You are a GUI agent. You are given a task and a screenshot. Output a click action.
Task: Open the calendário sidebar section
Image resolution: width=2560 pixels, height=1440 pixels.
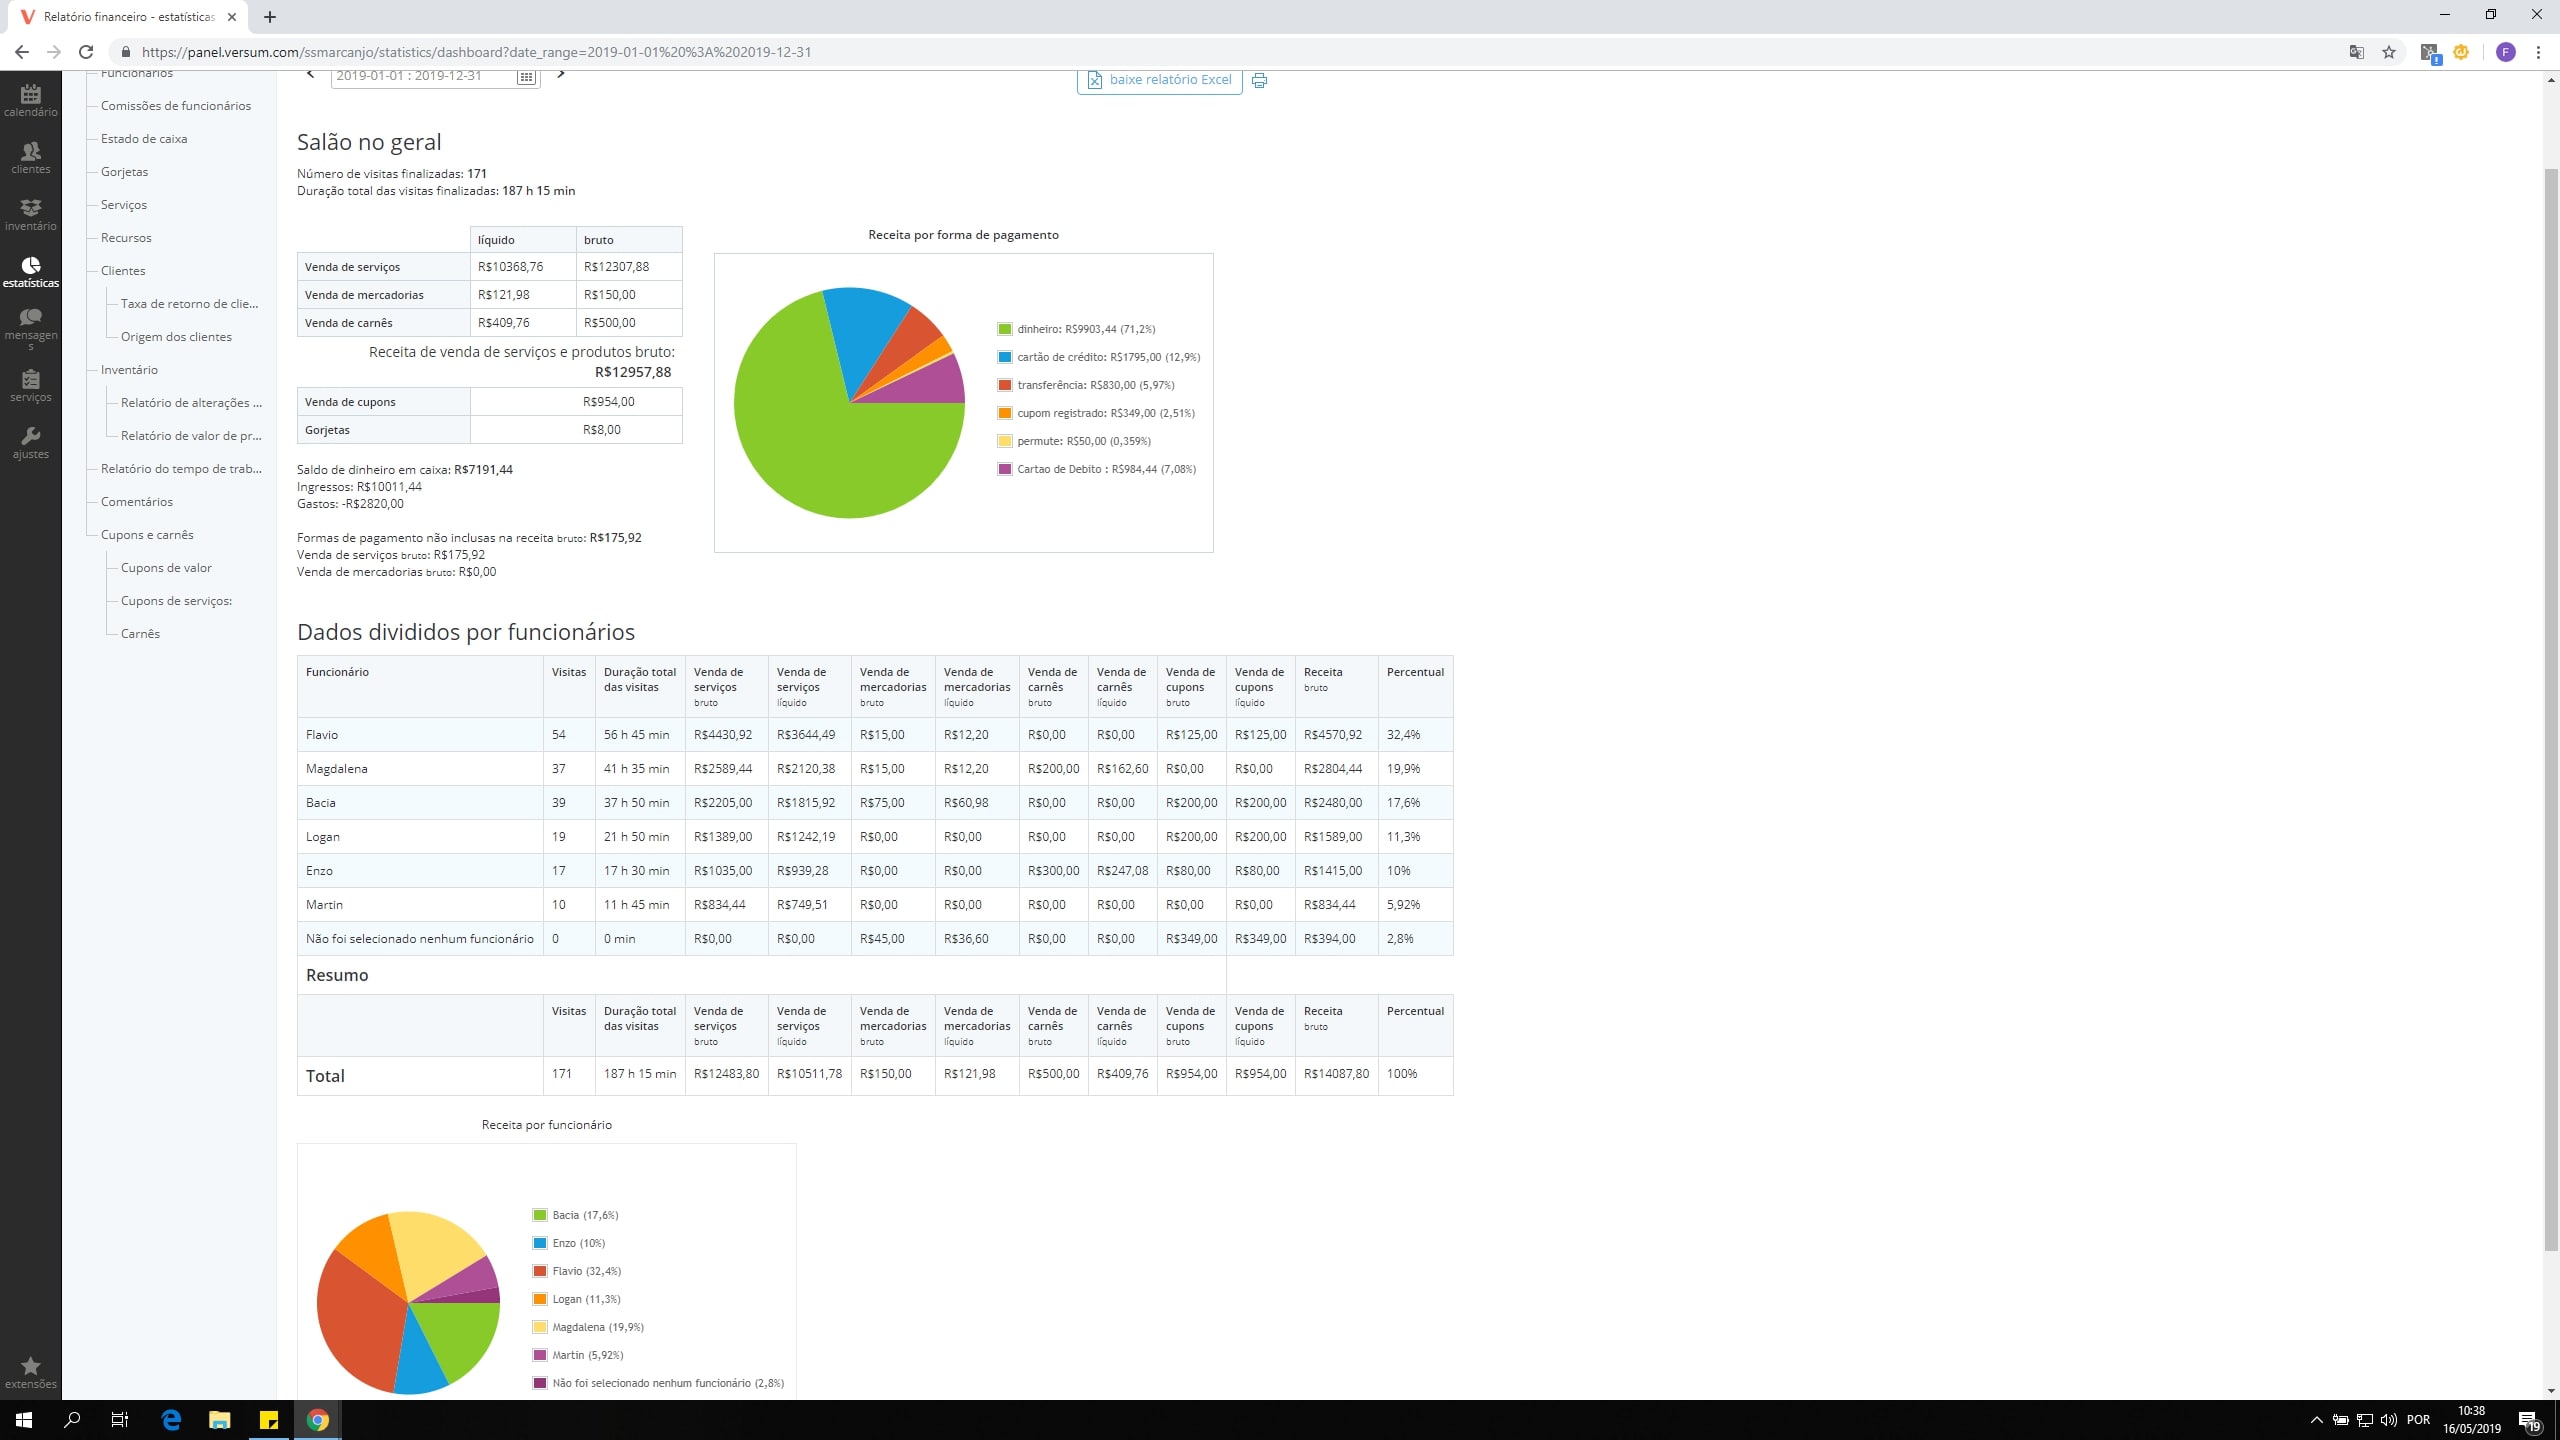click(30, 100)
